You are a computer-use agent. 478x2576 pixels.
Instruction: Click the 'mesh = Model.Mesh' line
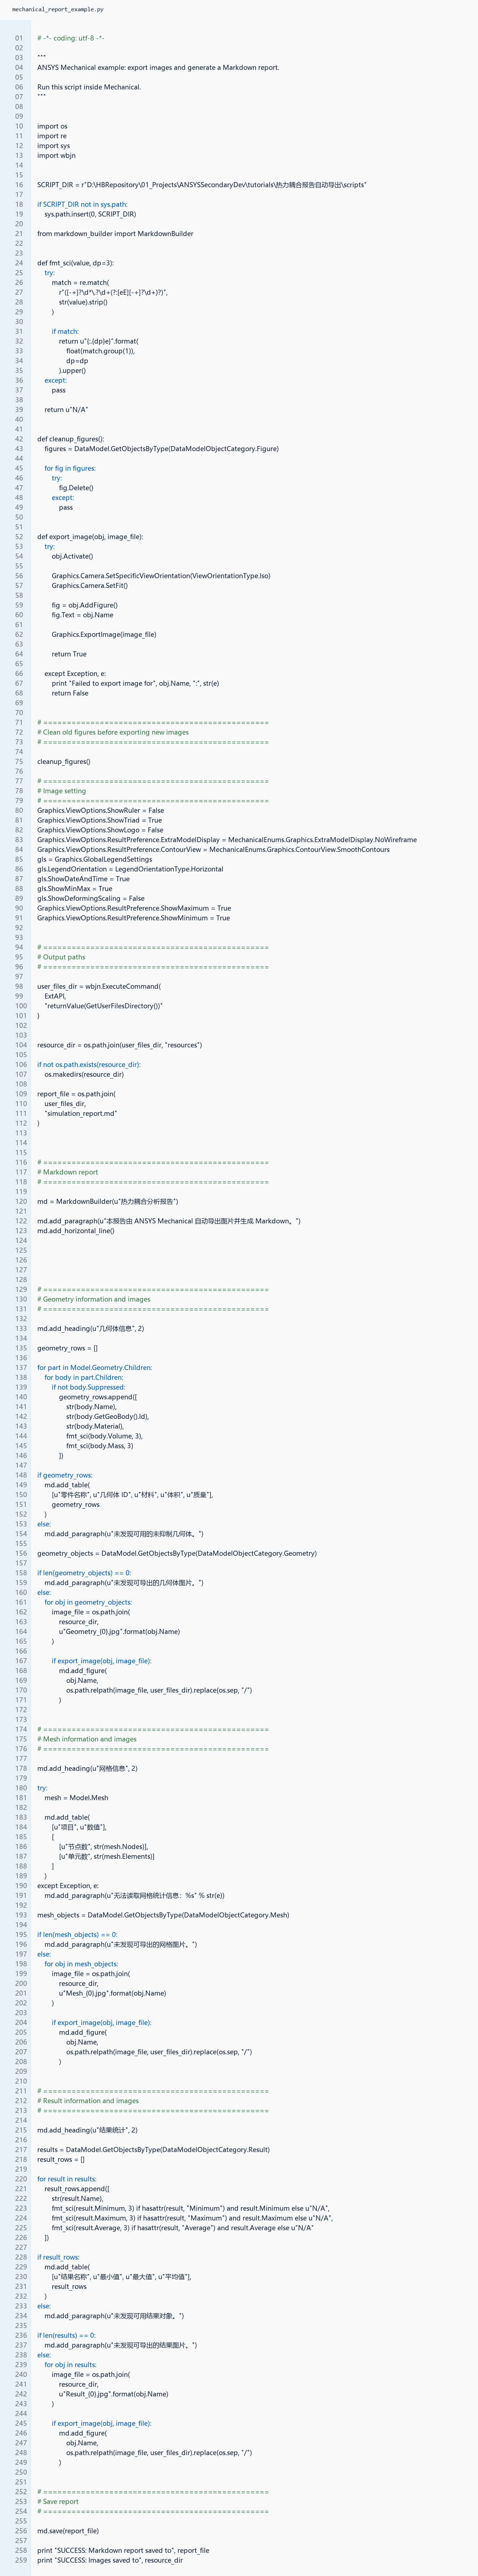click(76, 1798)
